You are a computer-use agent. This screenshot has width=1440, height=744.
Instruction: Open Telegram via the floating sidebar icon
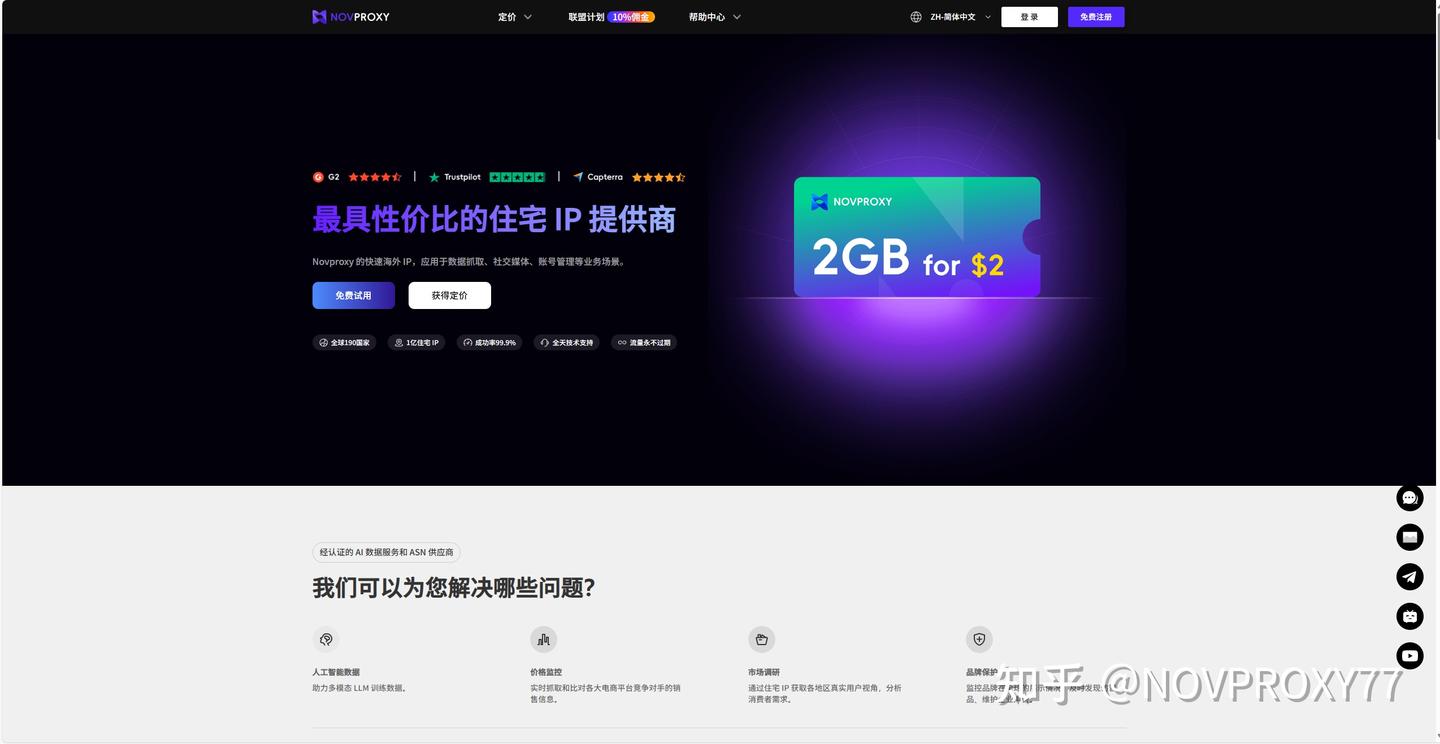pyautogui.click(x=1409, y=576)
